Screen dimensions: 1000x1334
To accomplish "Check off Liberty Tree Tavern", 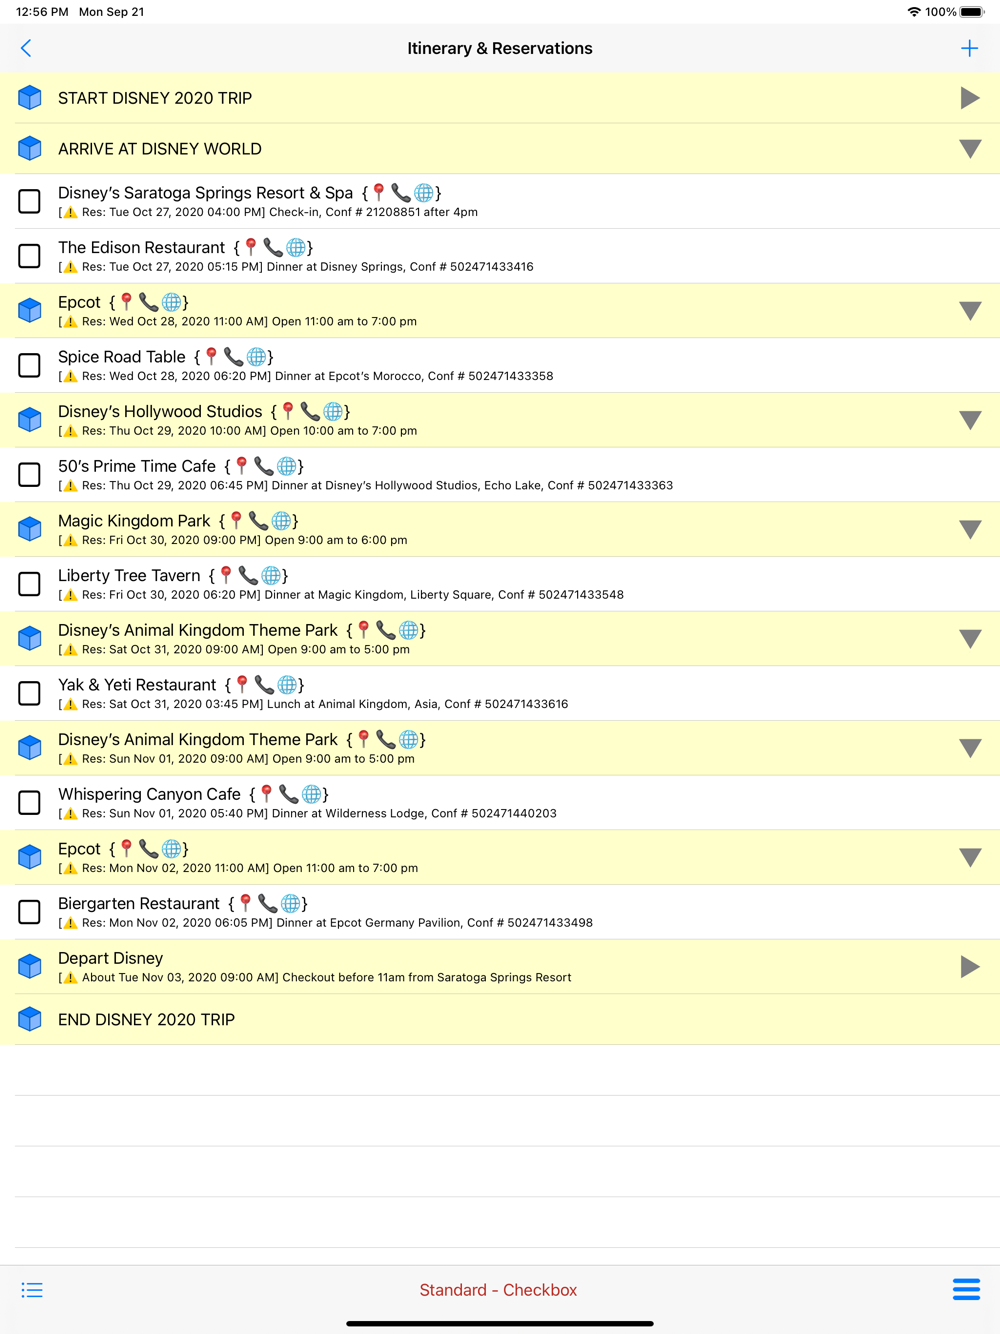I will pos(30,584).
